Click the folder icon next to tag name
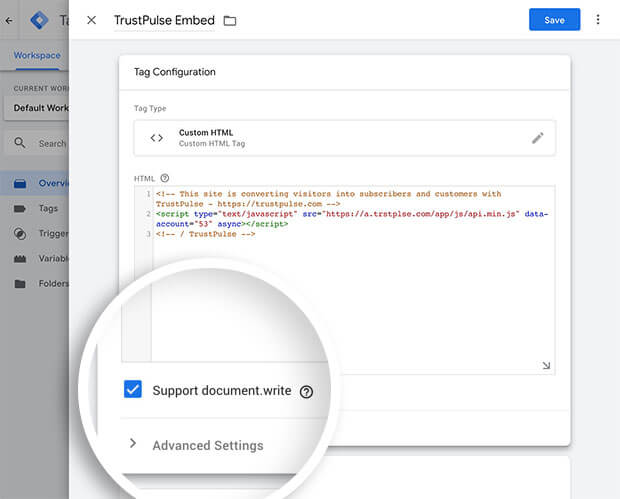 (x=230, y=21)
